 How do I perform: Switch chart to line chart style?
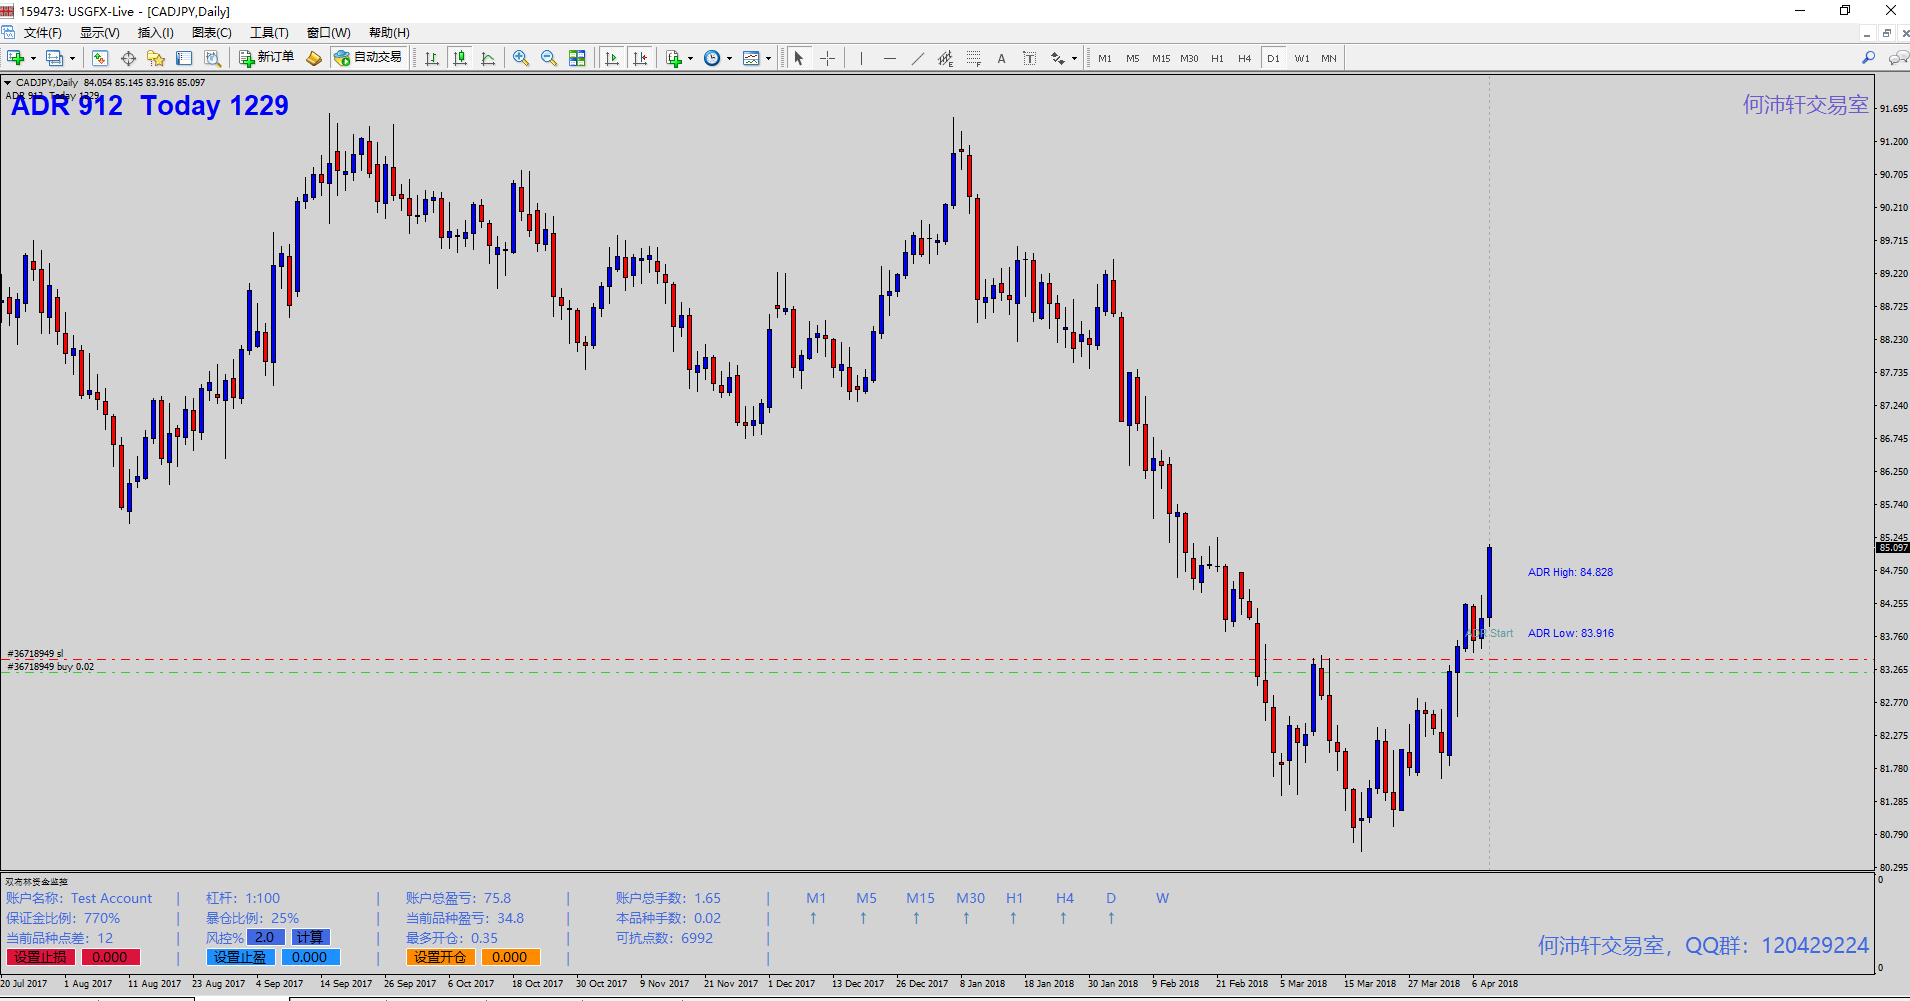(x=488, y=58)
